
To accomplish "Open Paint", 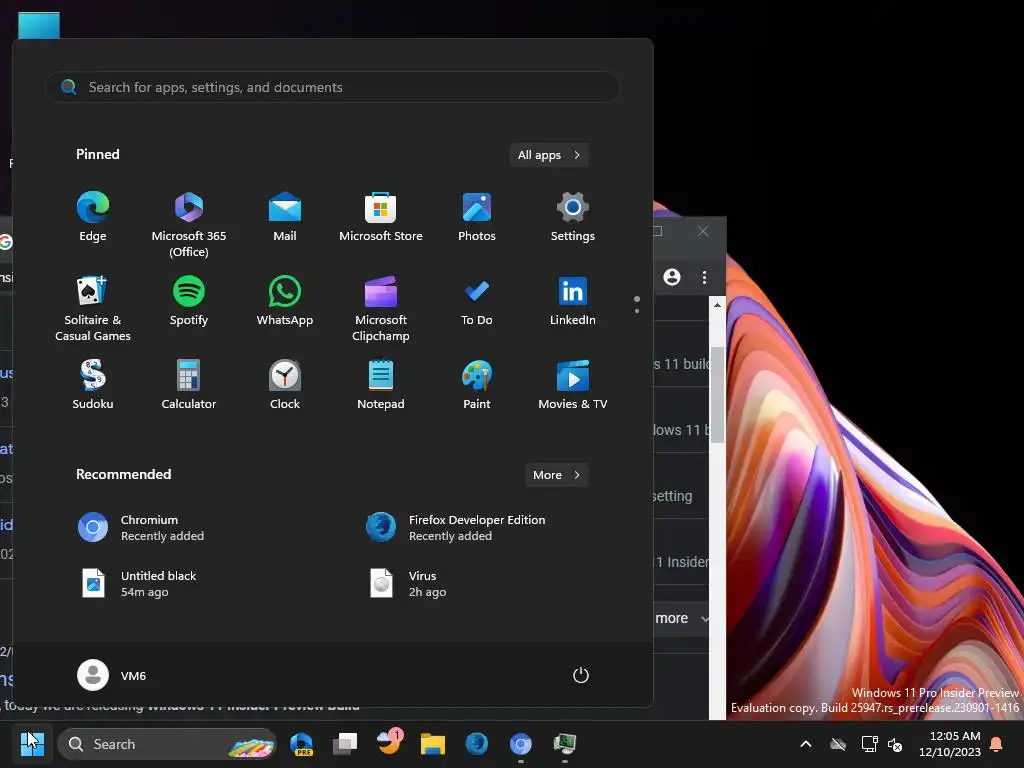I will click(x=477, y=385).
